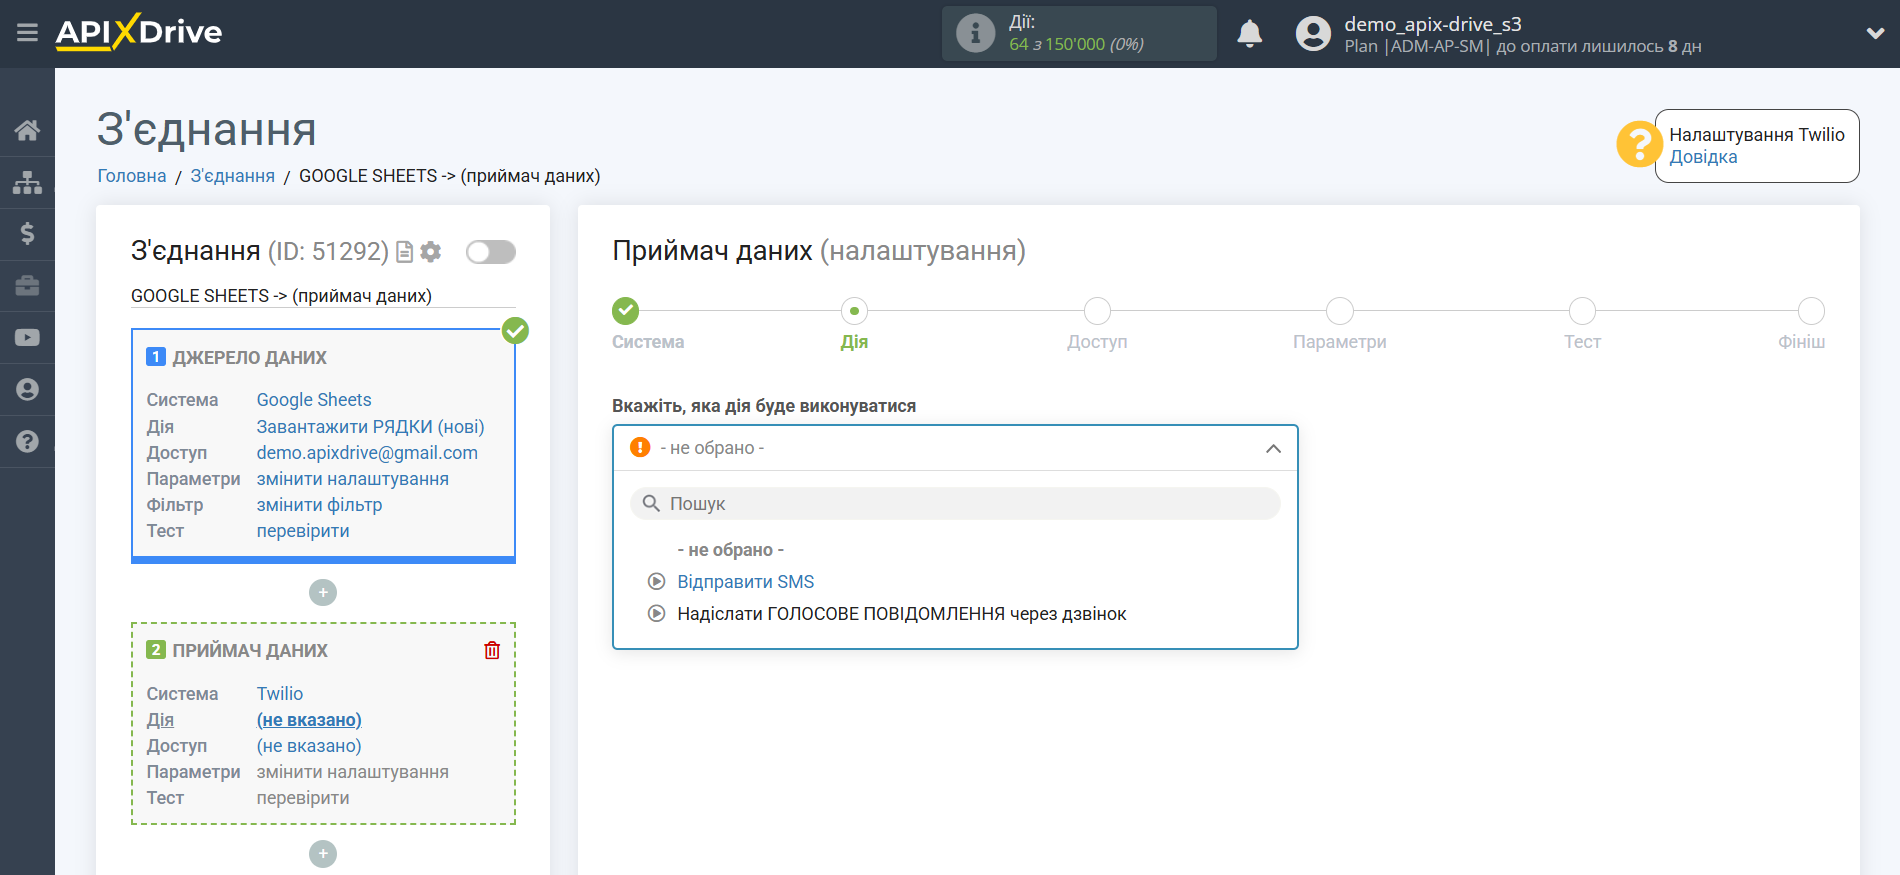Add a step after the data receiver
Image resolution: width=1900 pixels, height=875 pixels.
pyautogui.click(x=323, y=854)
